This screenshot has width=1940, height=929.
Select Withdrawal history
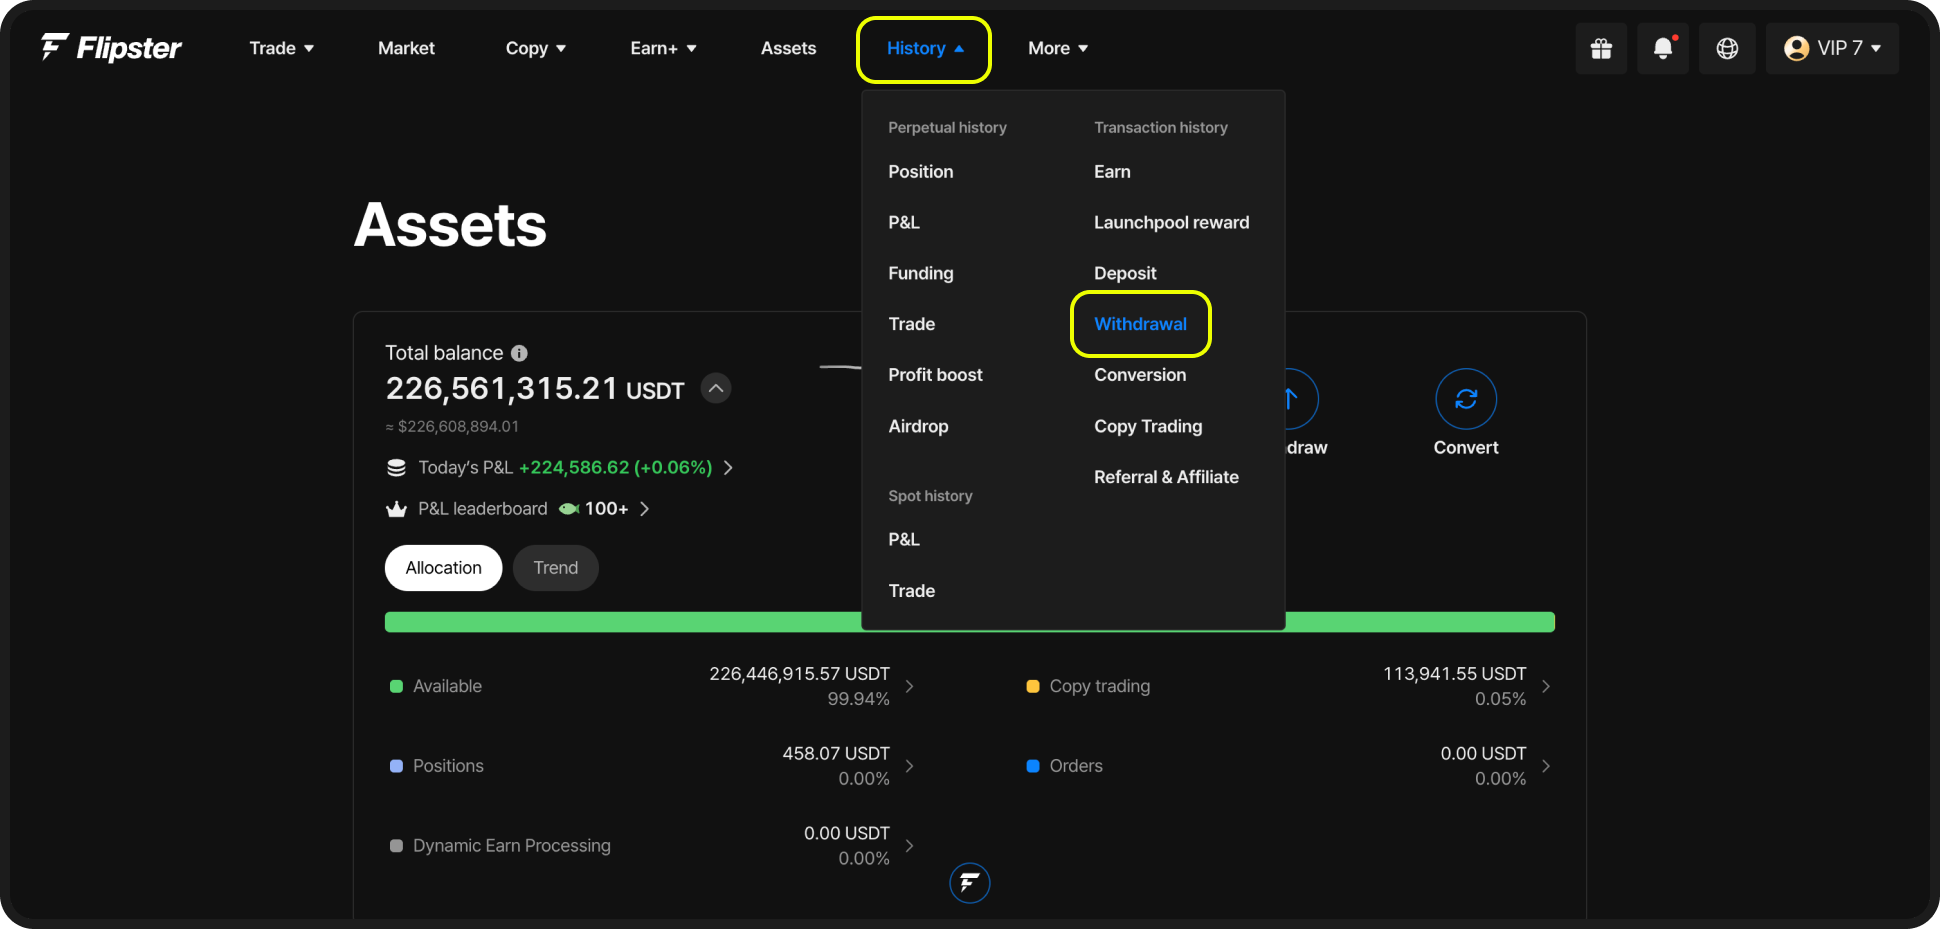[1140, 324]
